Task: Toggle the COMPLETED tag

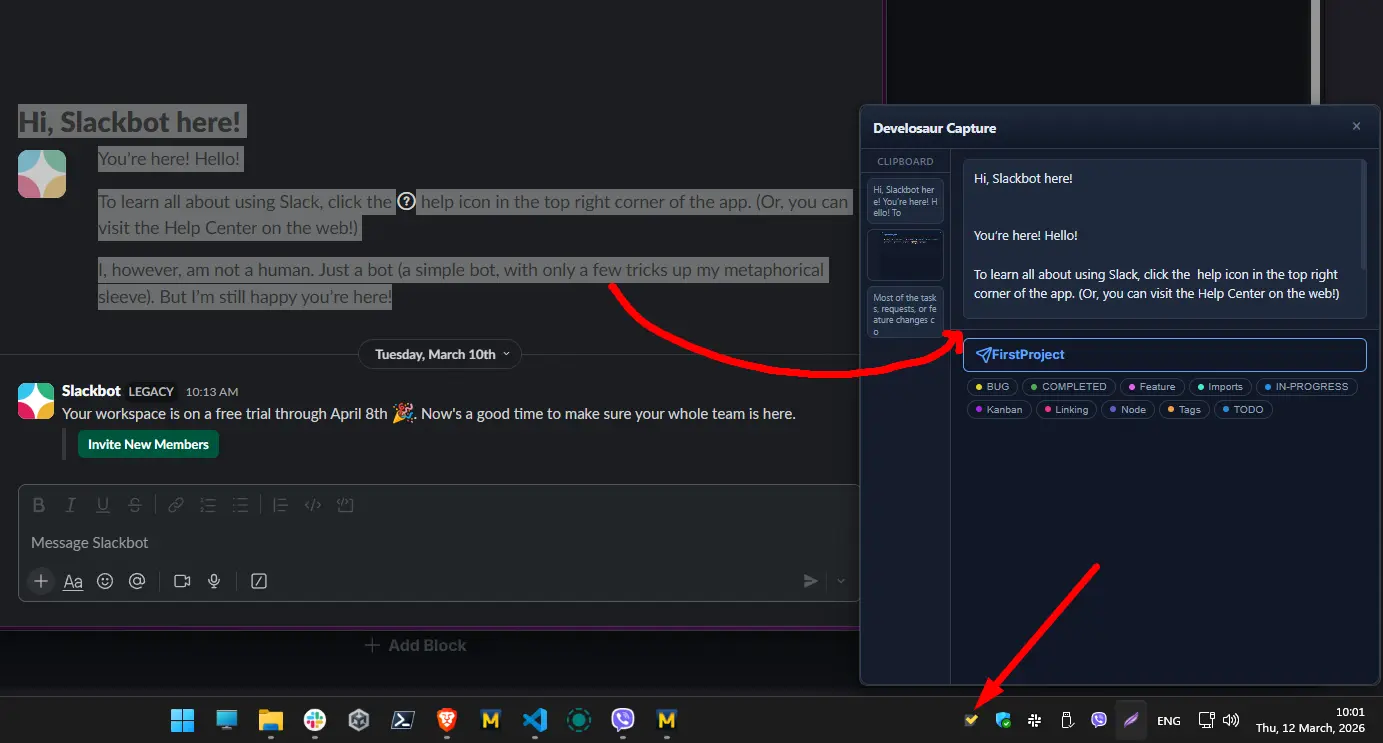Action: click(x=1068, y=387)
